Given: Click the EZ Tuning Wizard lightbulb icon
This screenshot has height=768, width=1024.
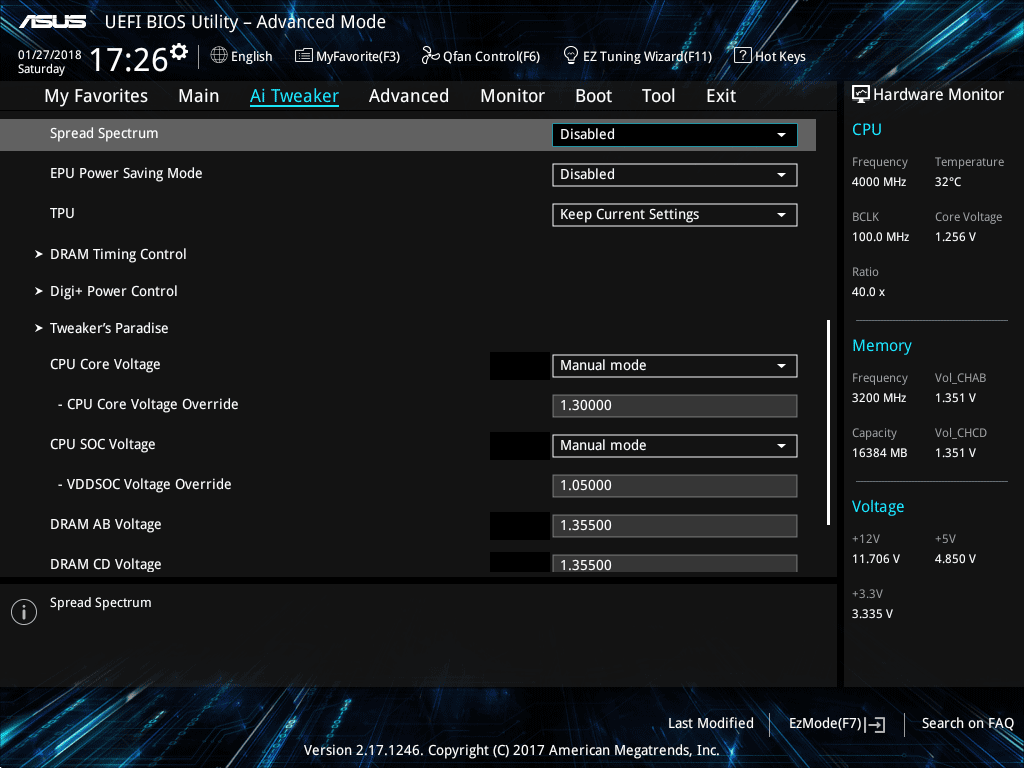Looking at the screenshot, I should pyautogui.click(x=571, y=56).
